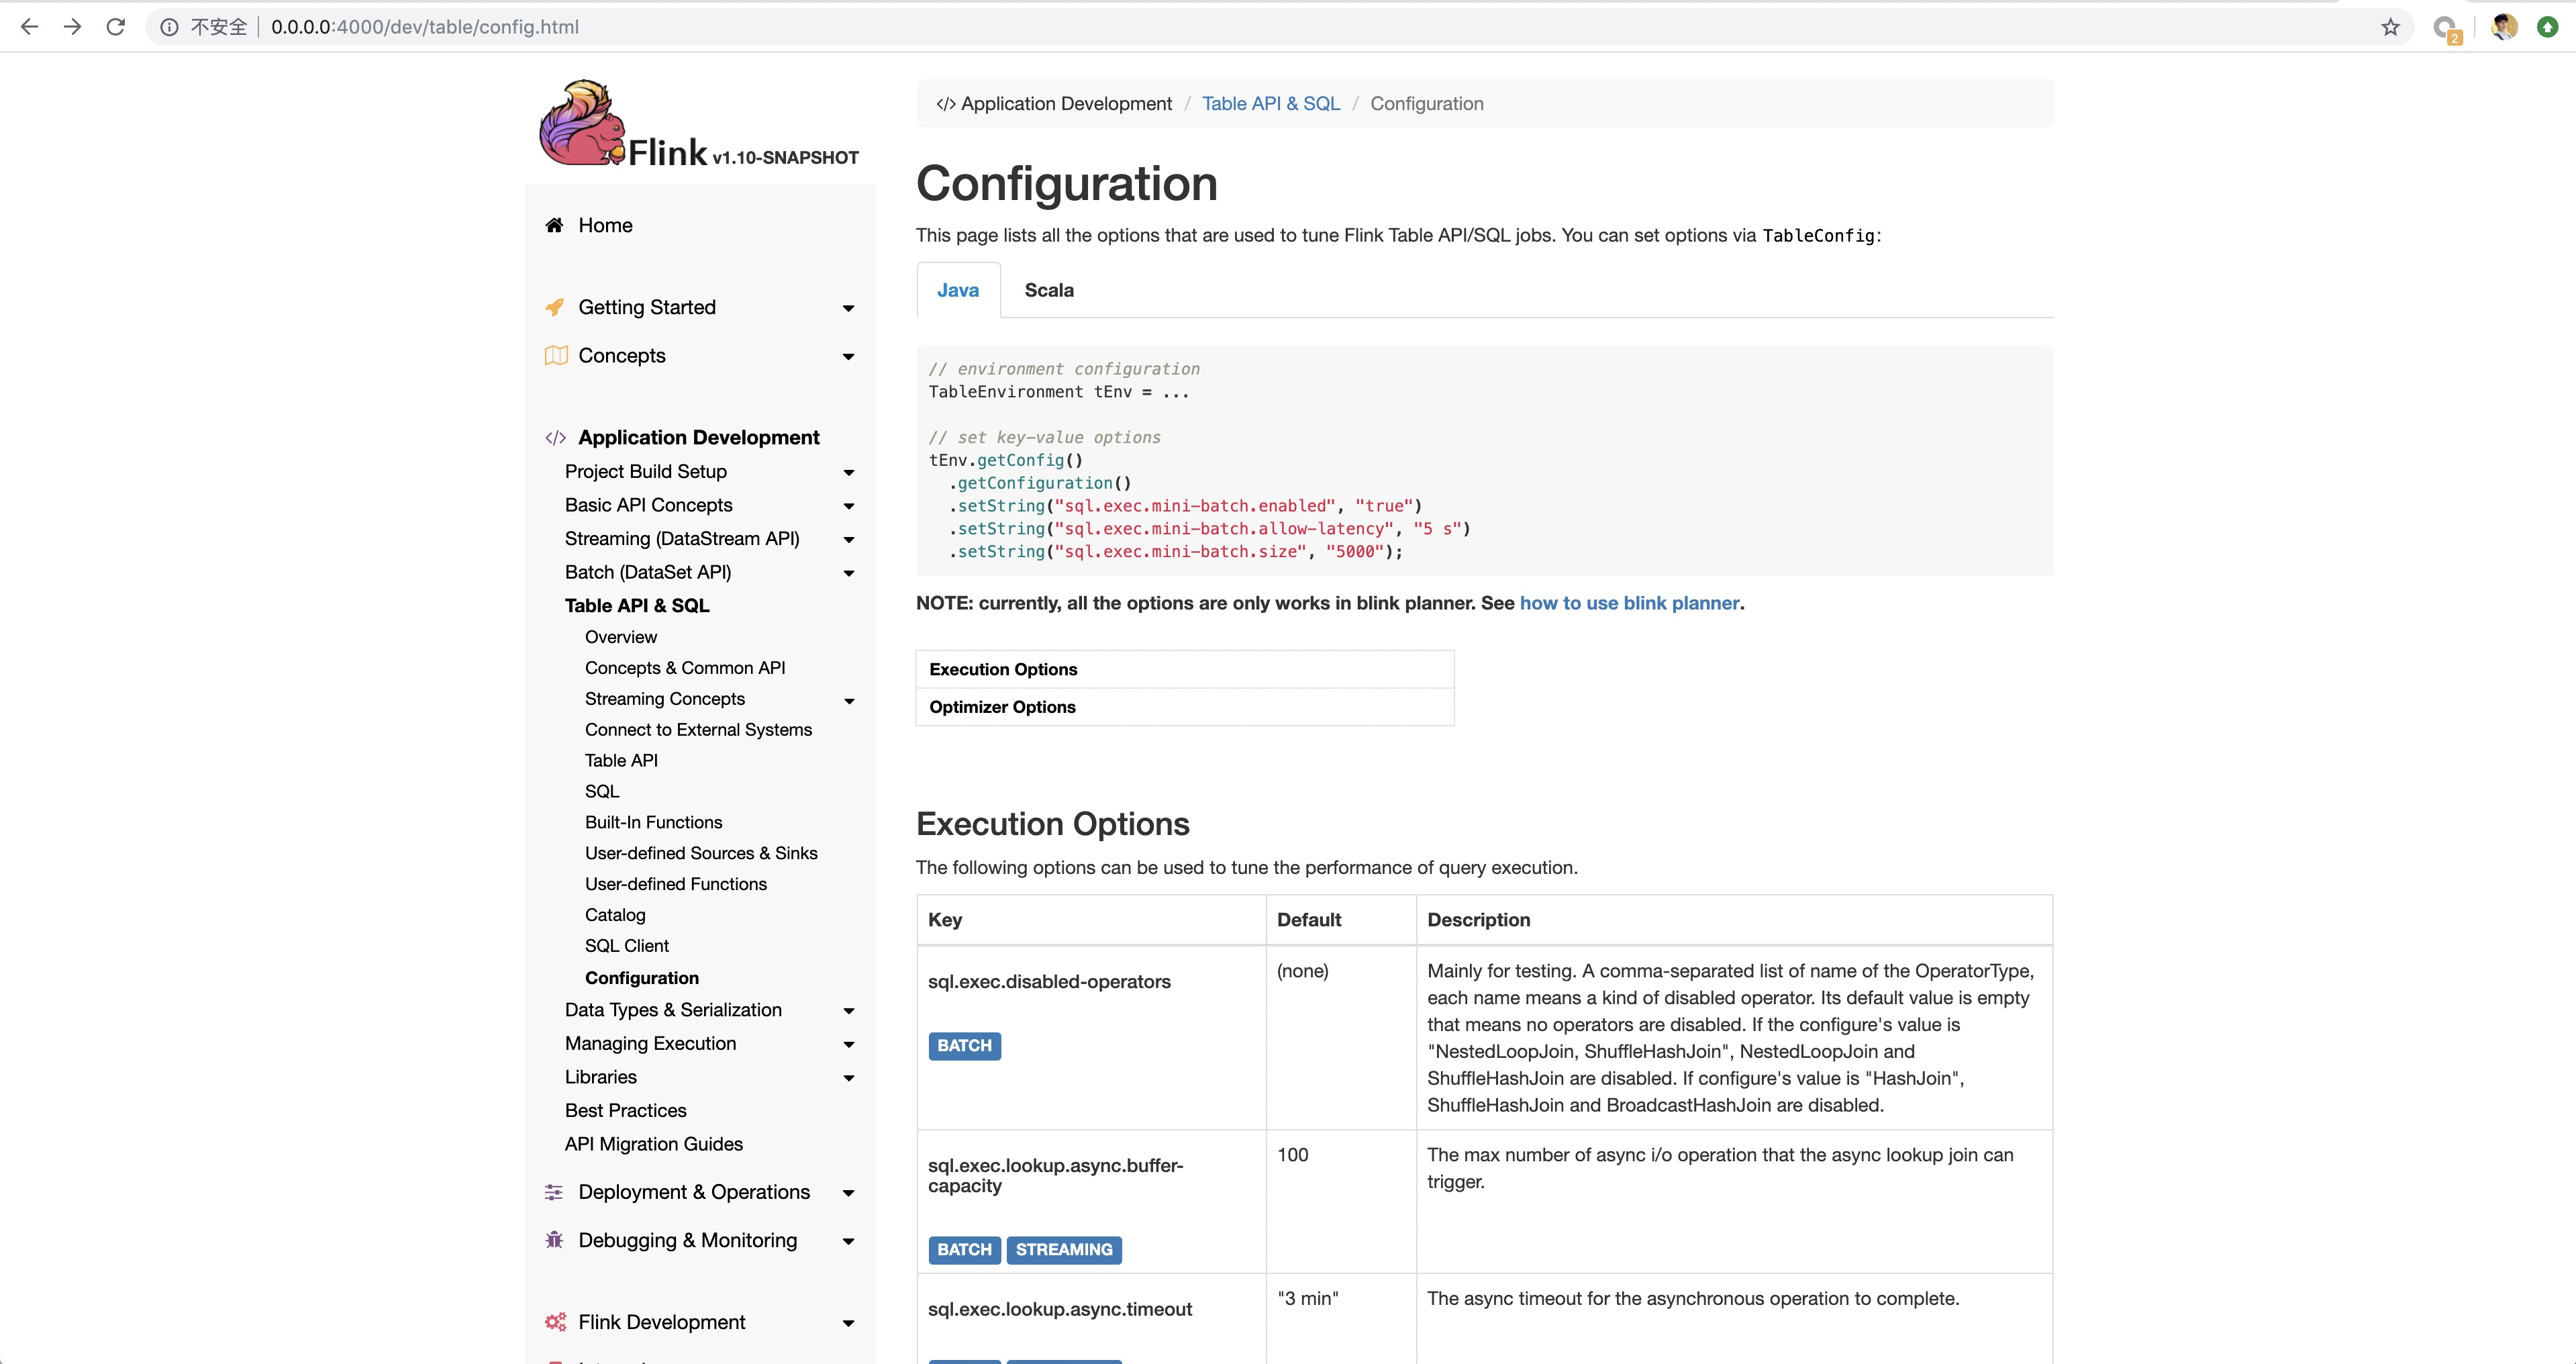Switch to the Scala code tab
The width and height of the screenshot is (2576, 1364).
point(1048,290)
